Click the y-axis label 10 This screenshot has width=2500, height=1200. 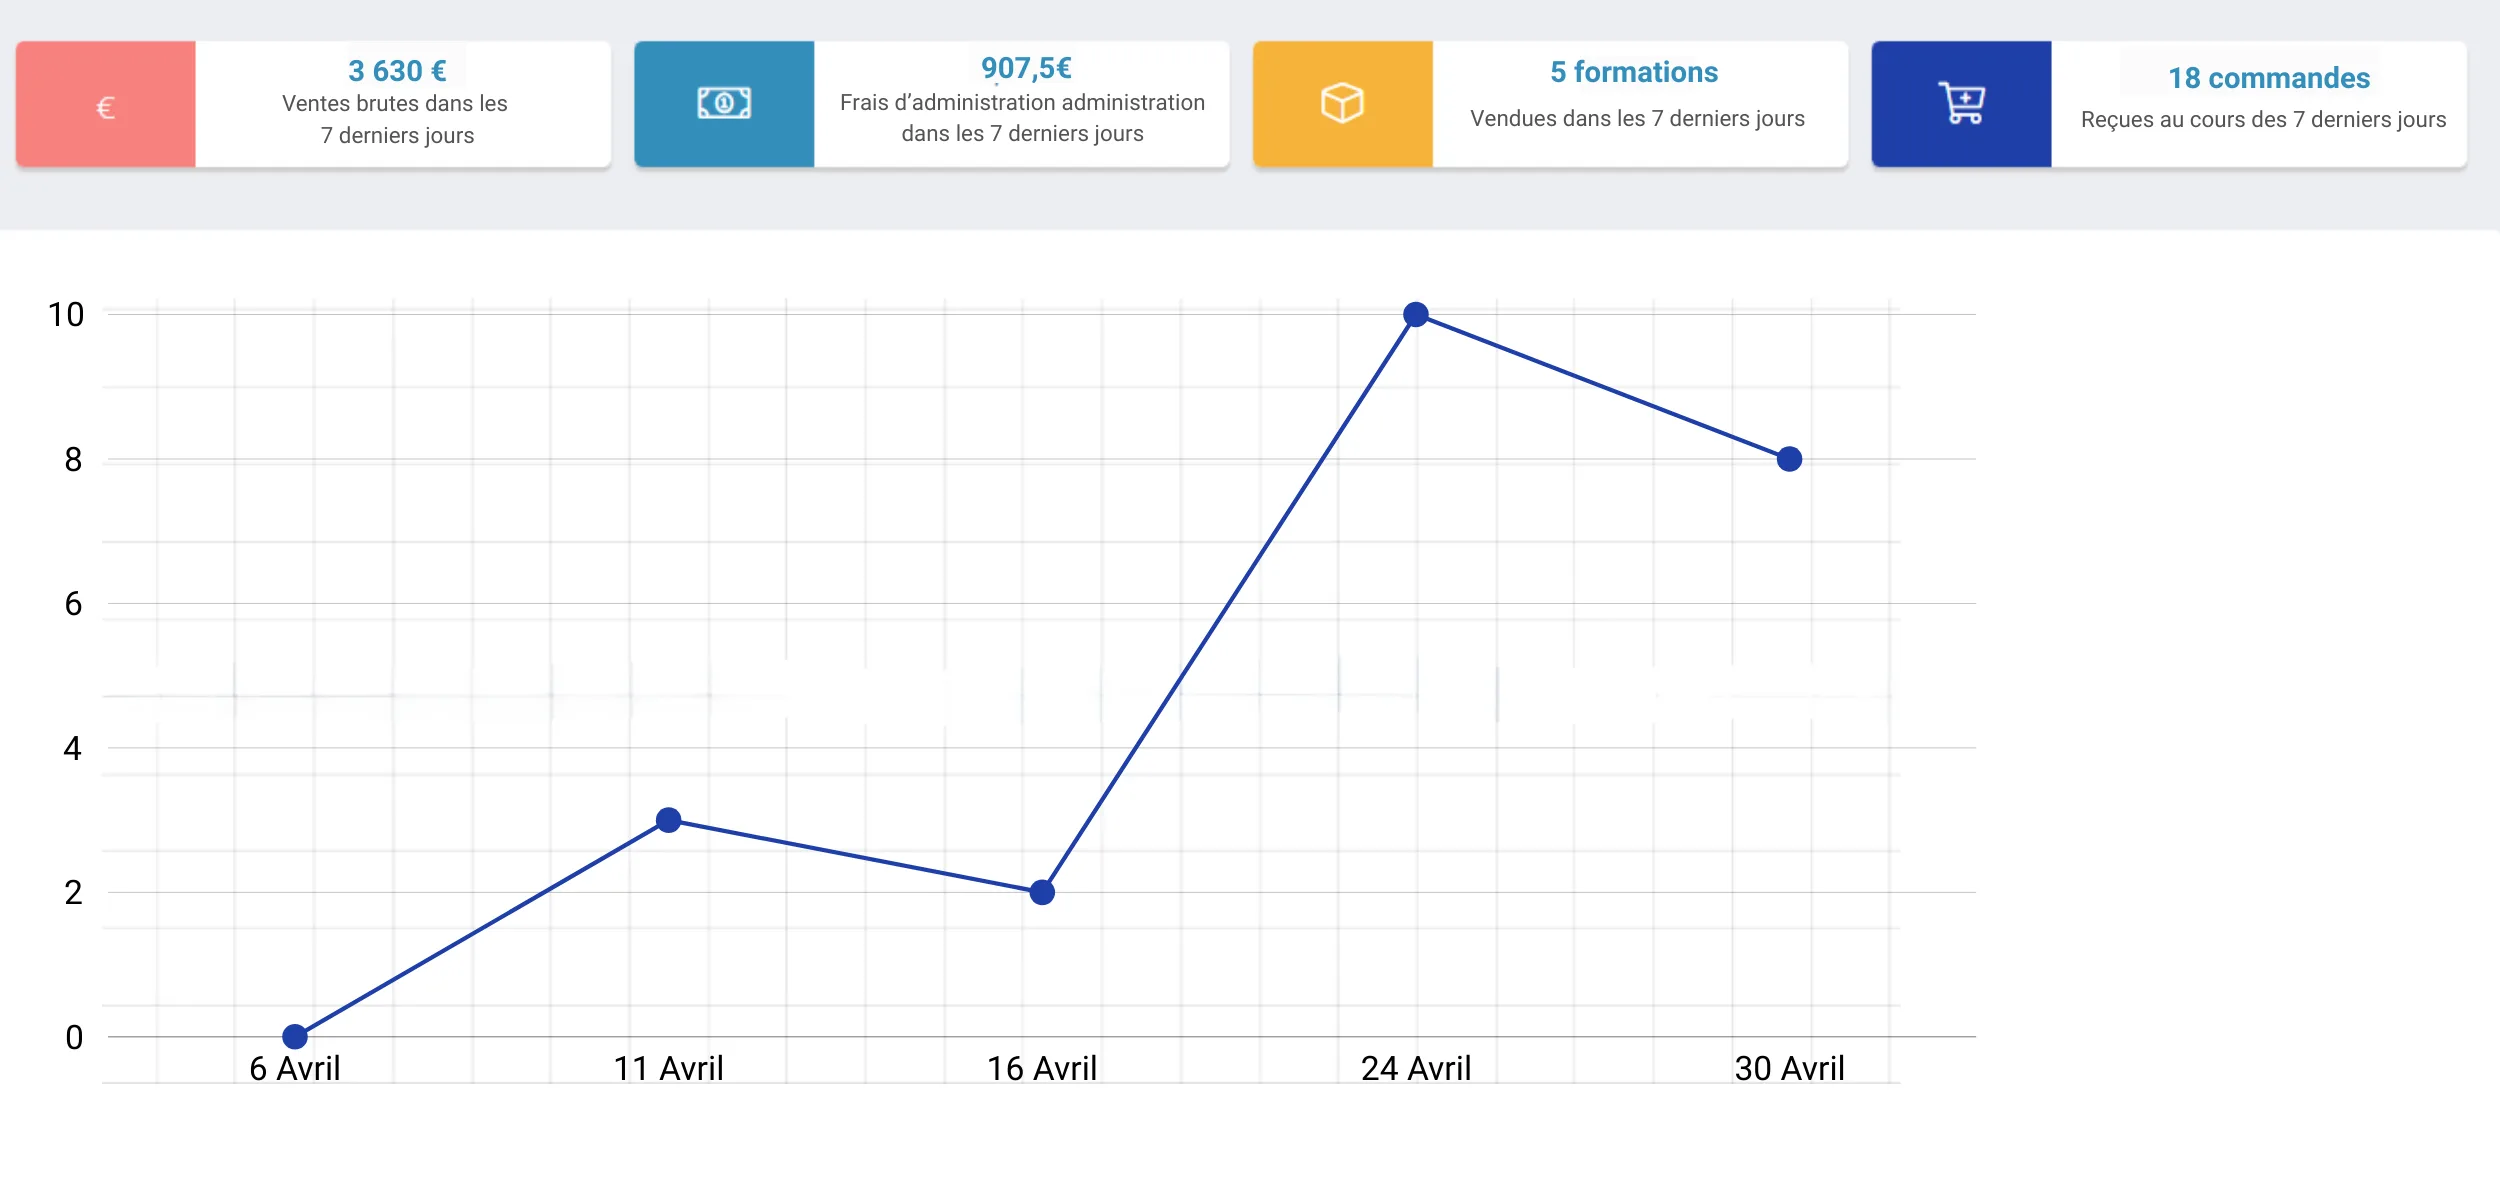[66, 315]
